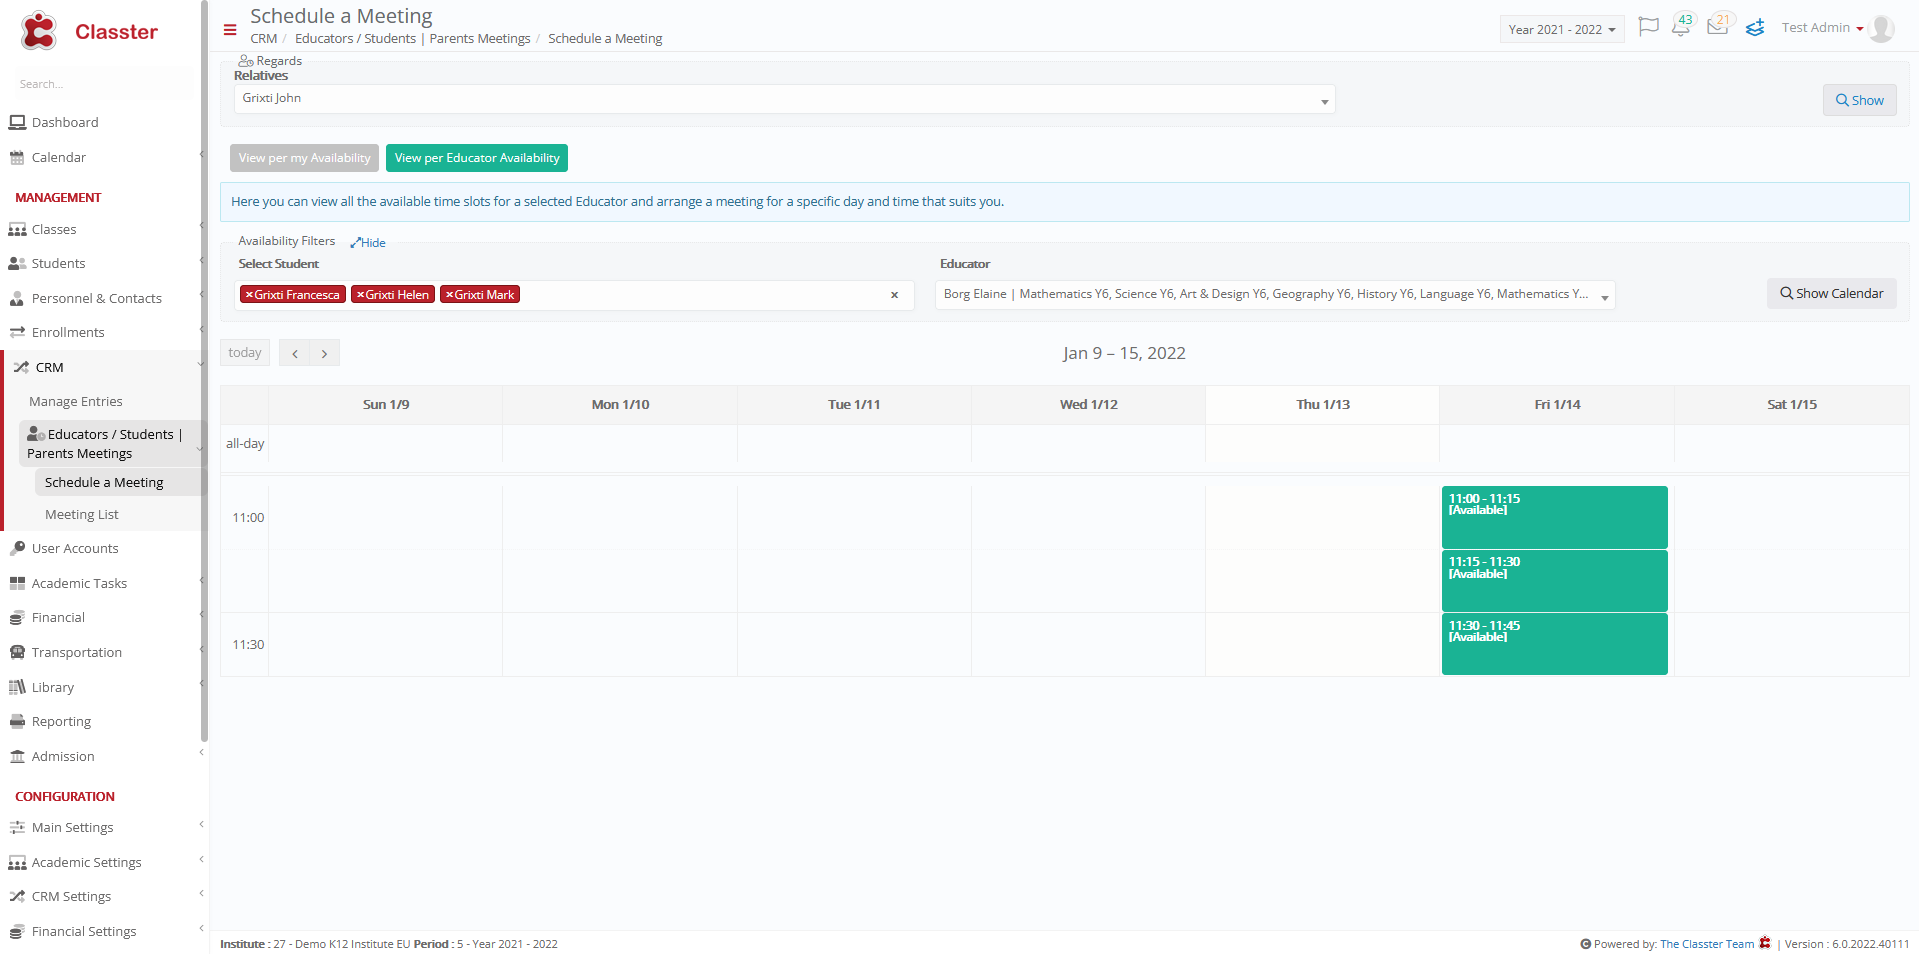Click the Dashboard laptop icon
This screenshot has width=1919, height=954.
click(x=17, y=122)
